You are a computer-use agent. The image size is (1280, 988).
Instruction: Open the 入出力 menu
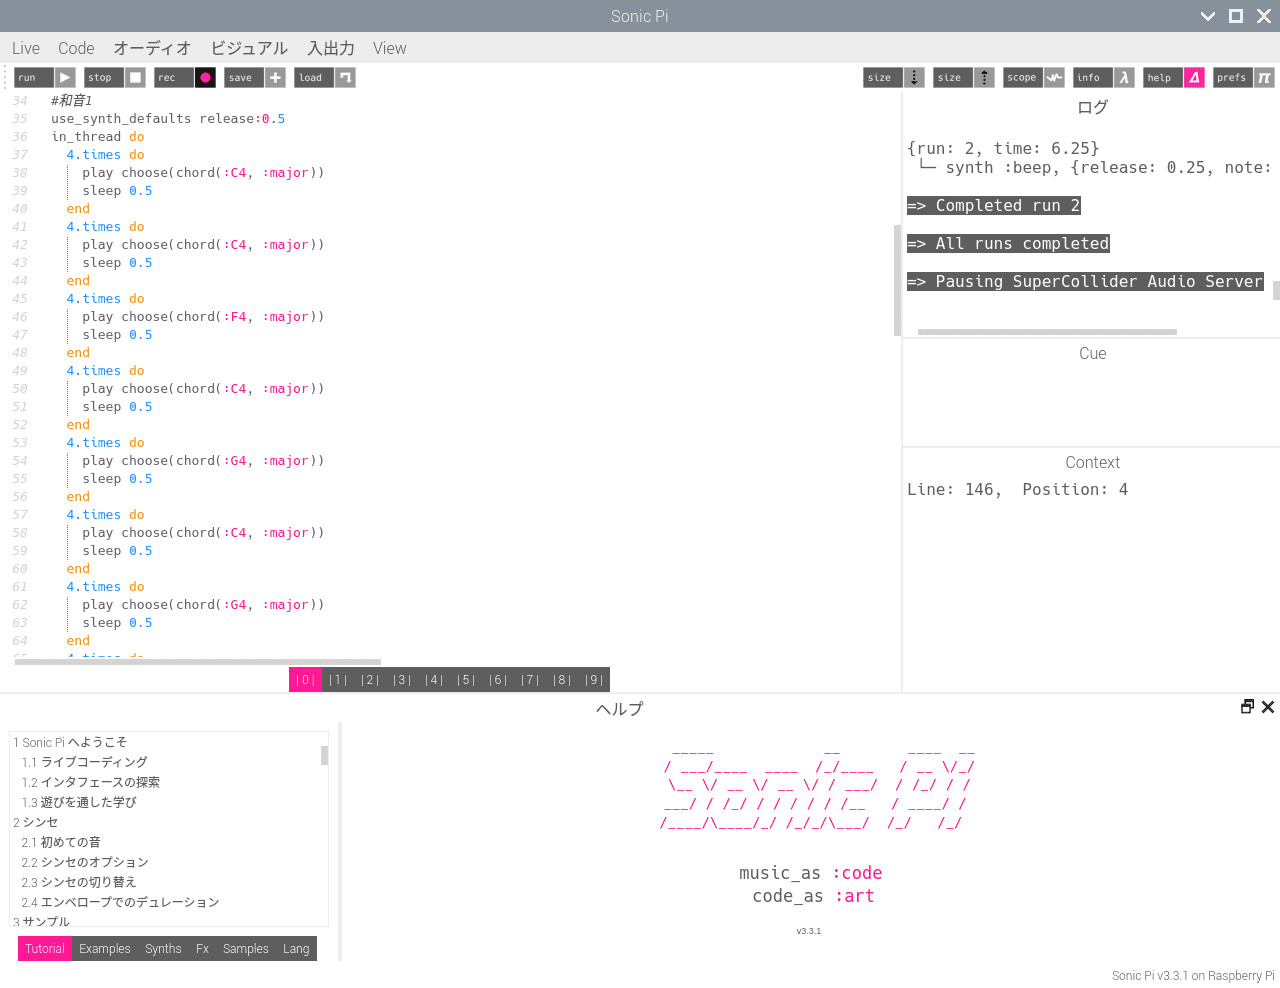331,48
